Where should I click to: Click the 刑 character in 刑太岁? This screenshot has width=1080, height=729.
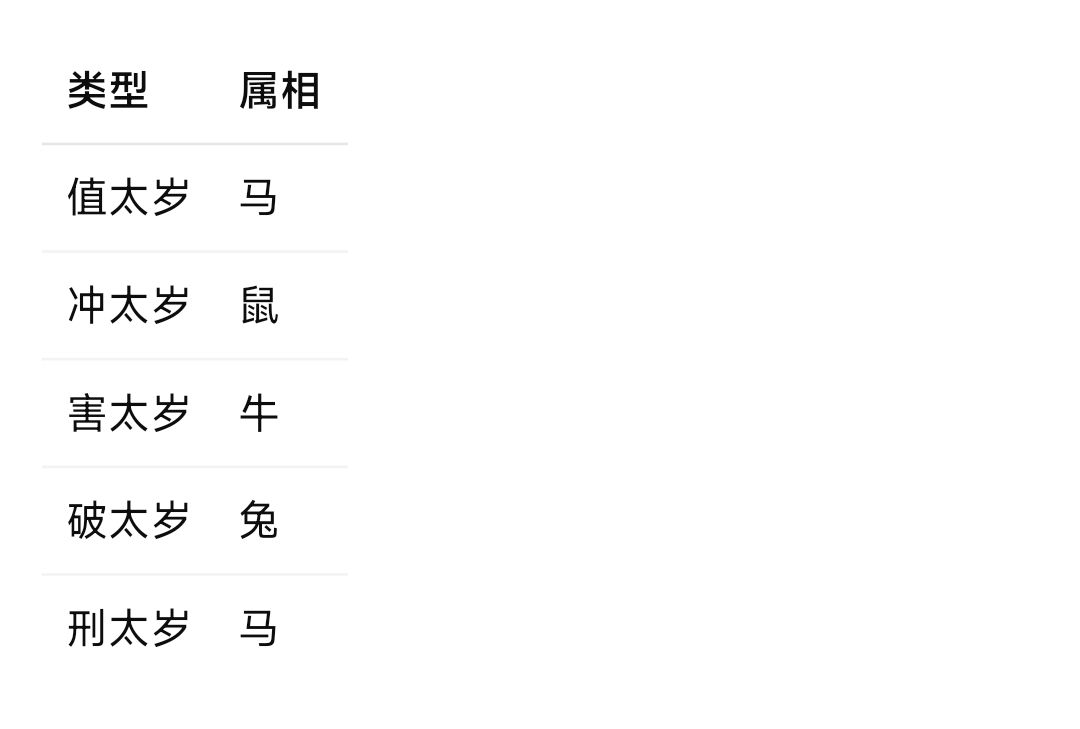tap(86, 629)
